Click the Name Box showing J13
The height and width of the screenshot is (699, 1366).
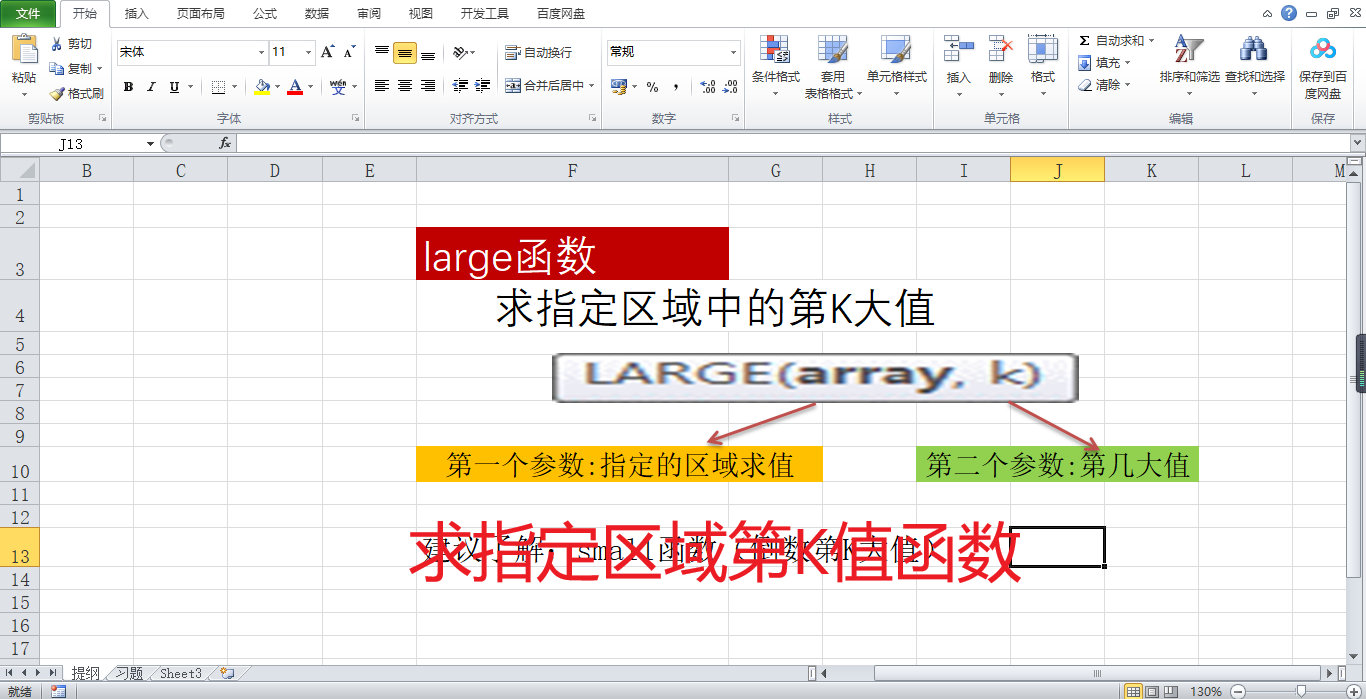click(71, 144)
